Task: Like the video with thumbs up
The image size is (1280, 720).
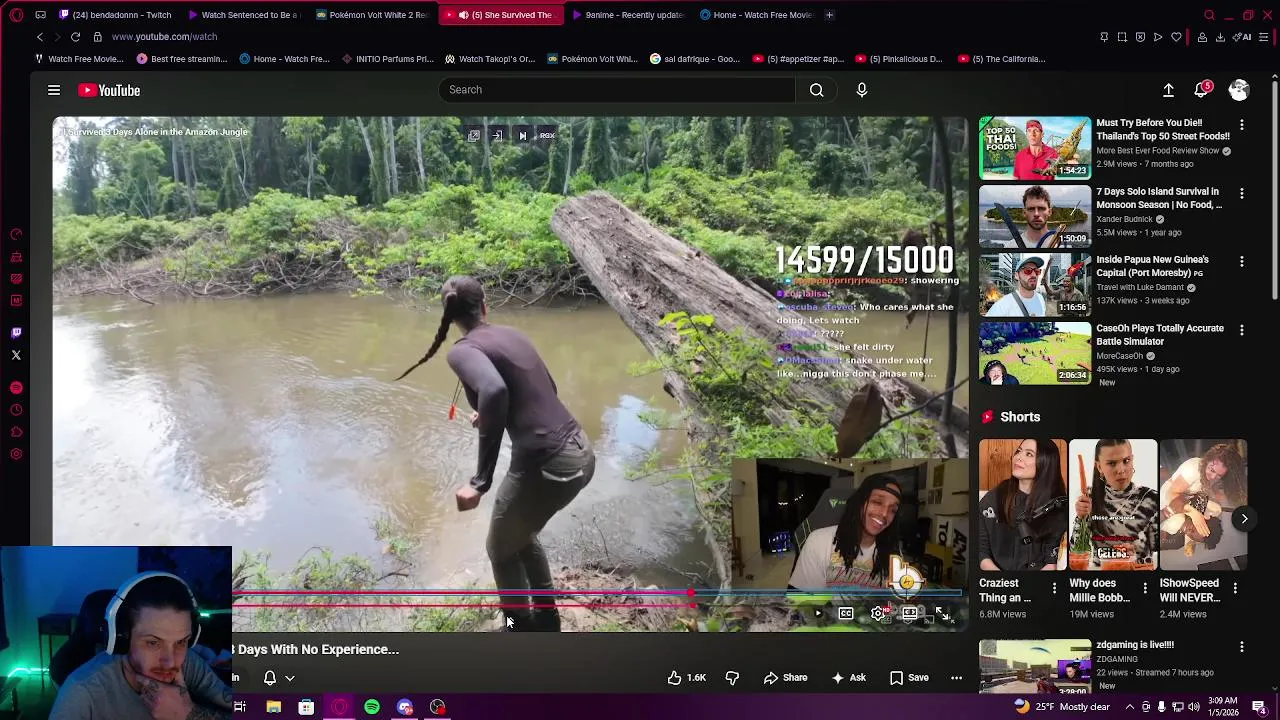Action: (687, 678)
